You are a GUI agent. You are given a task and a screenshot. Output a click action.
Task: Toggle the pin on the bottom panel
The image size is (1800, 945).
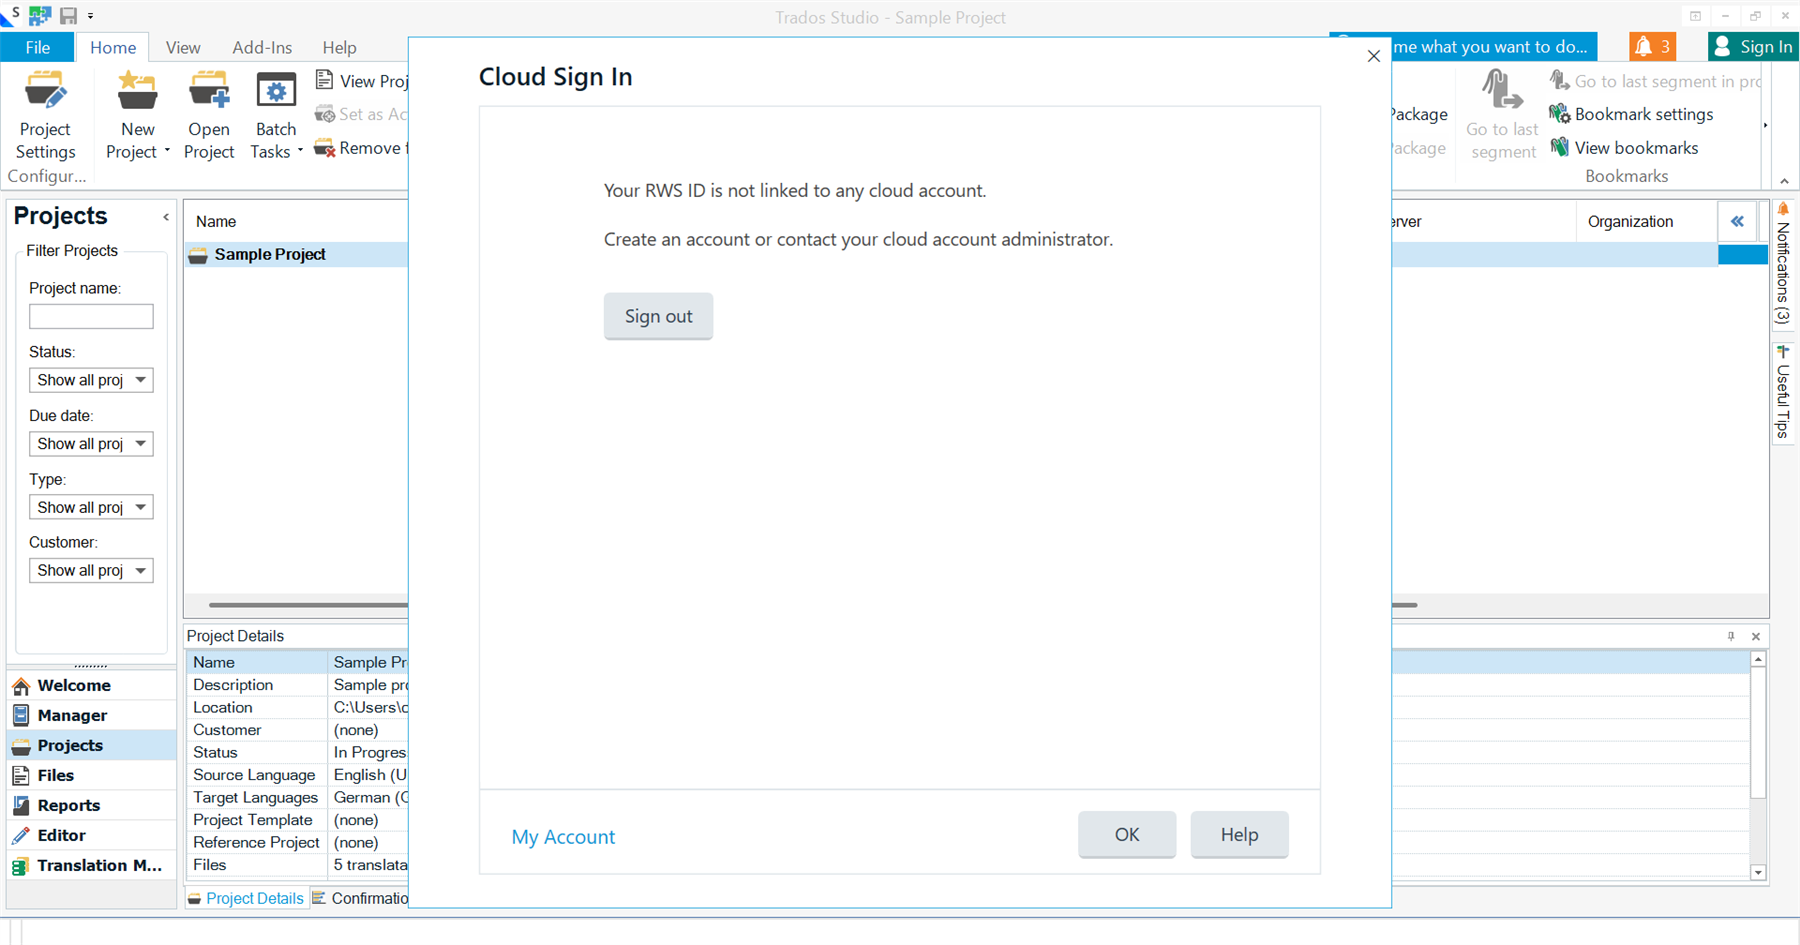[1731, 635]
